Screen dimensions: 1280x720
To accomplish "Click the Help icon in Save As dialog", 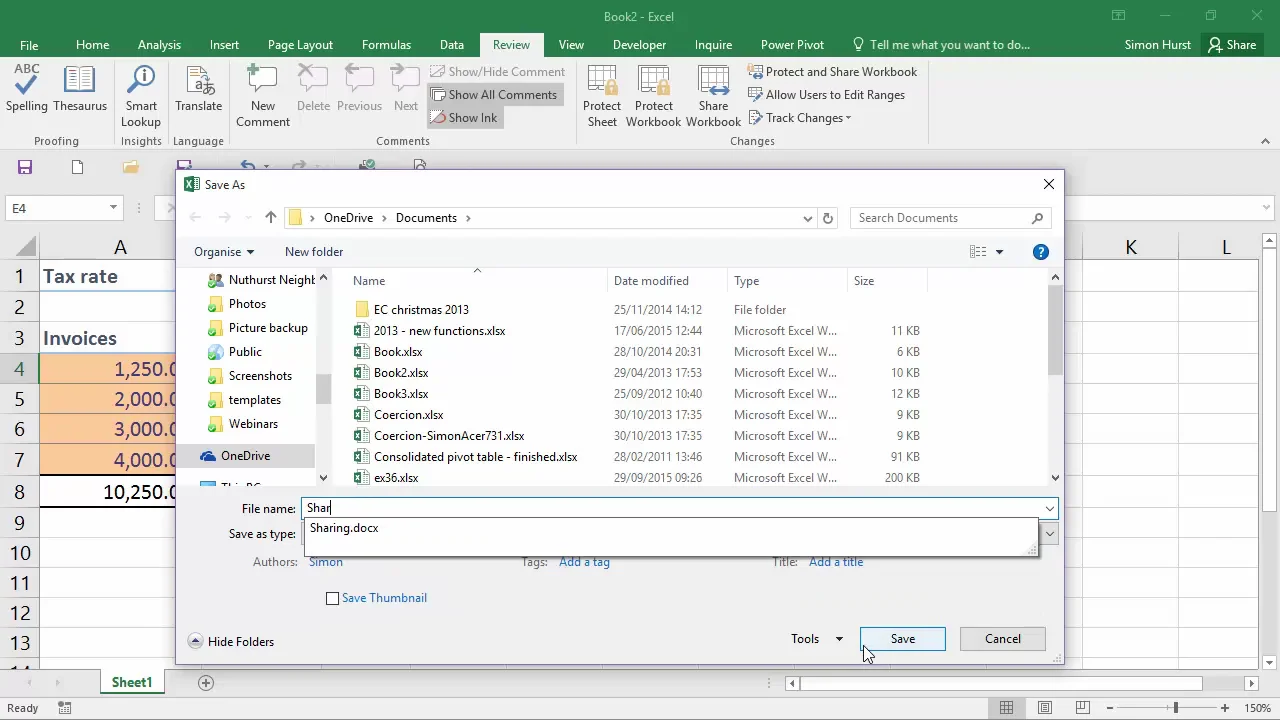I will point(1041,252).
